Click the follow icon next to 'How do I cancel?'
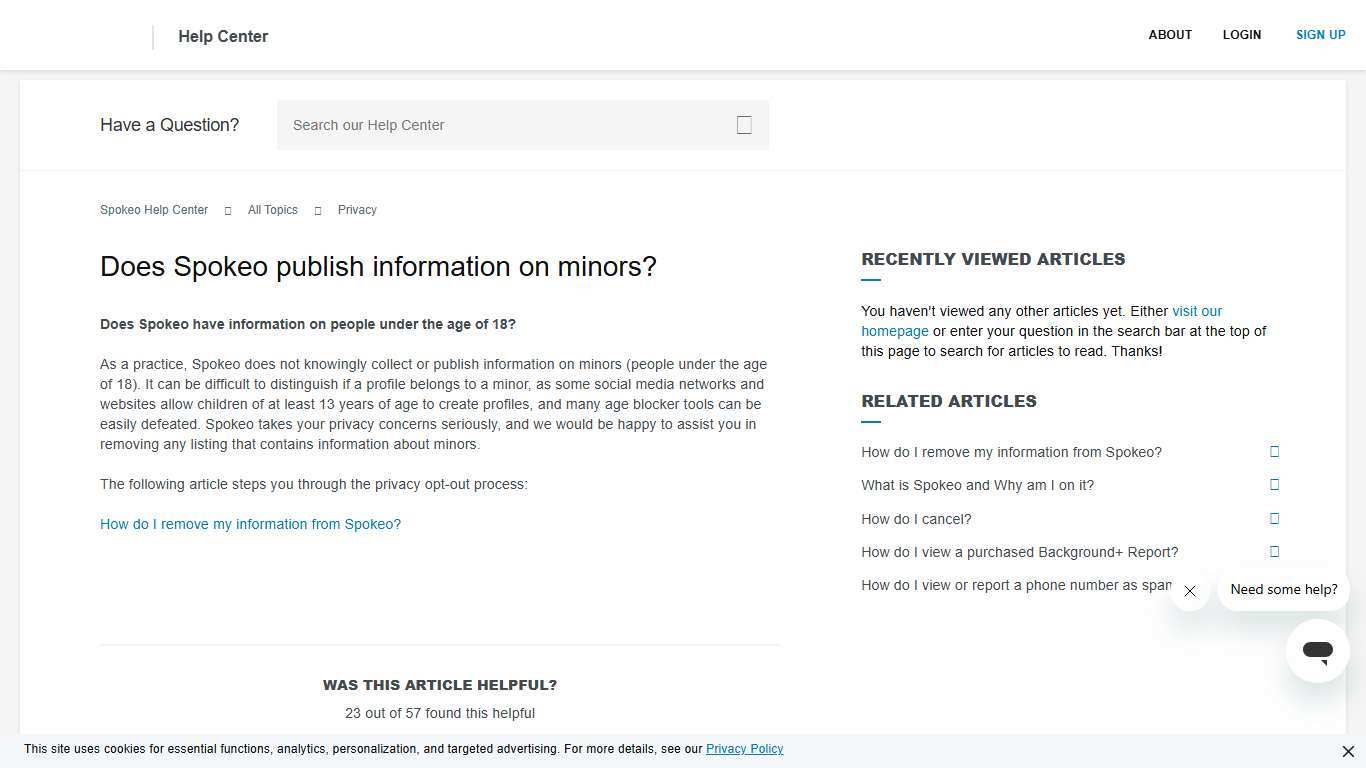 1274,518
